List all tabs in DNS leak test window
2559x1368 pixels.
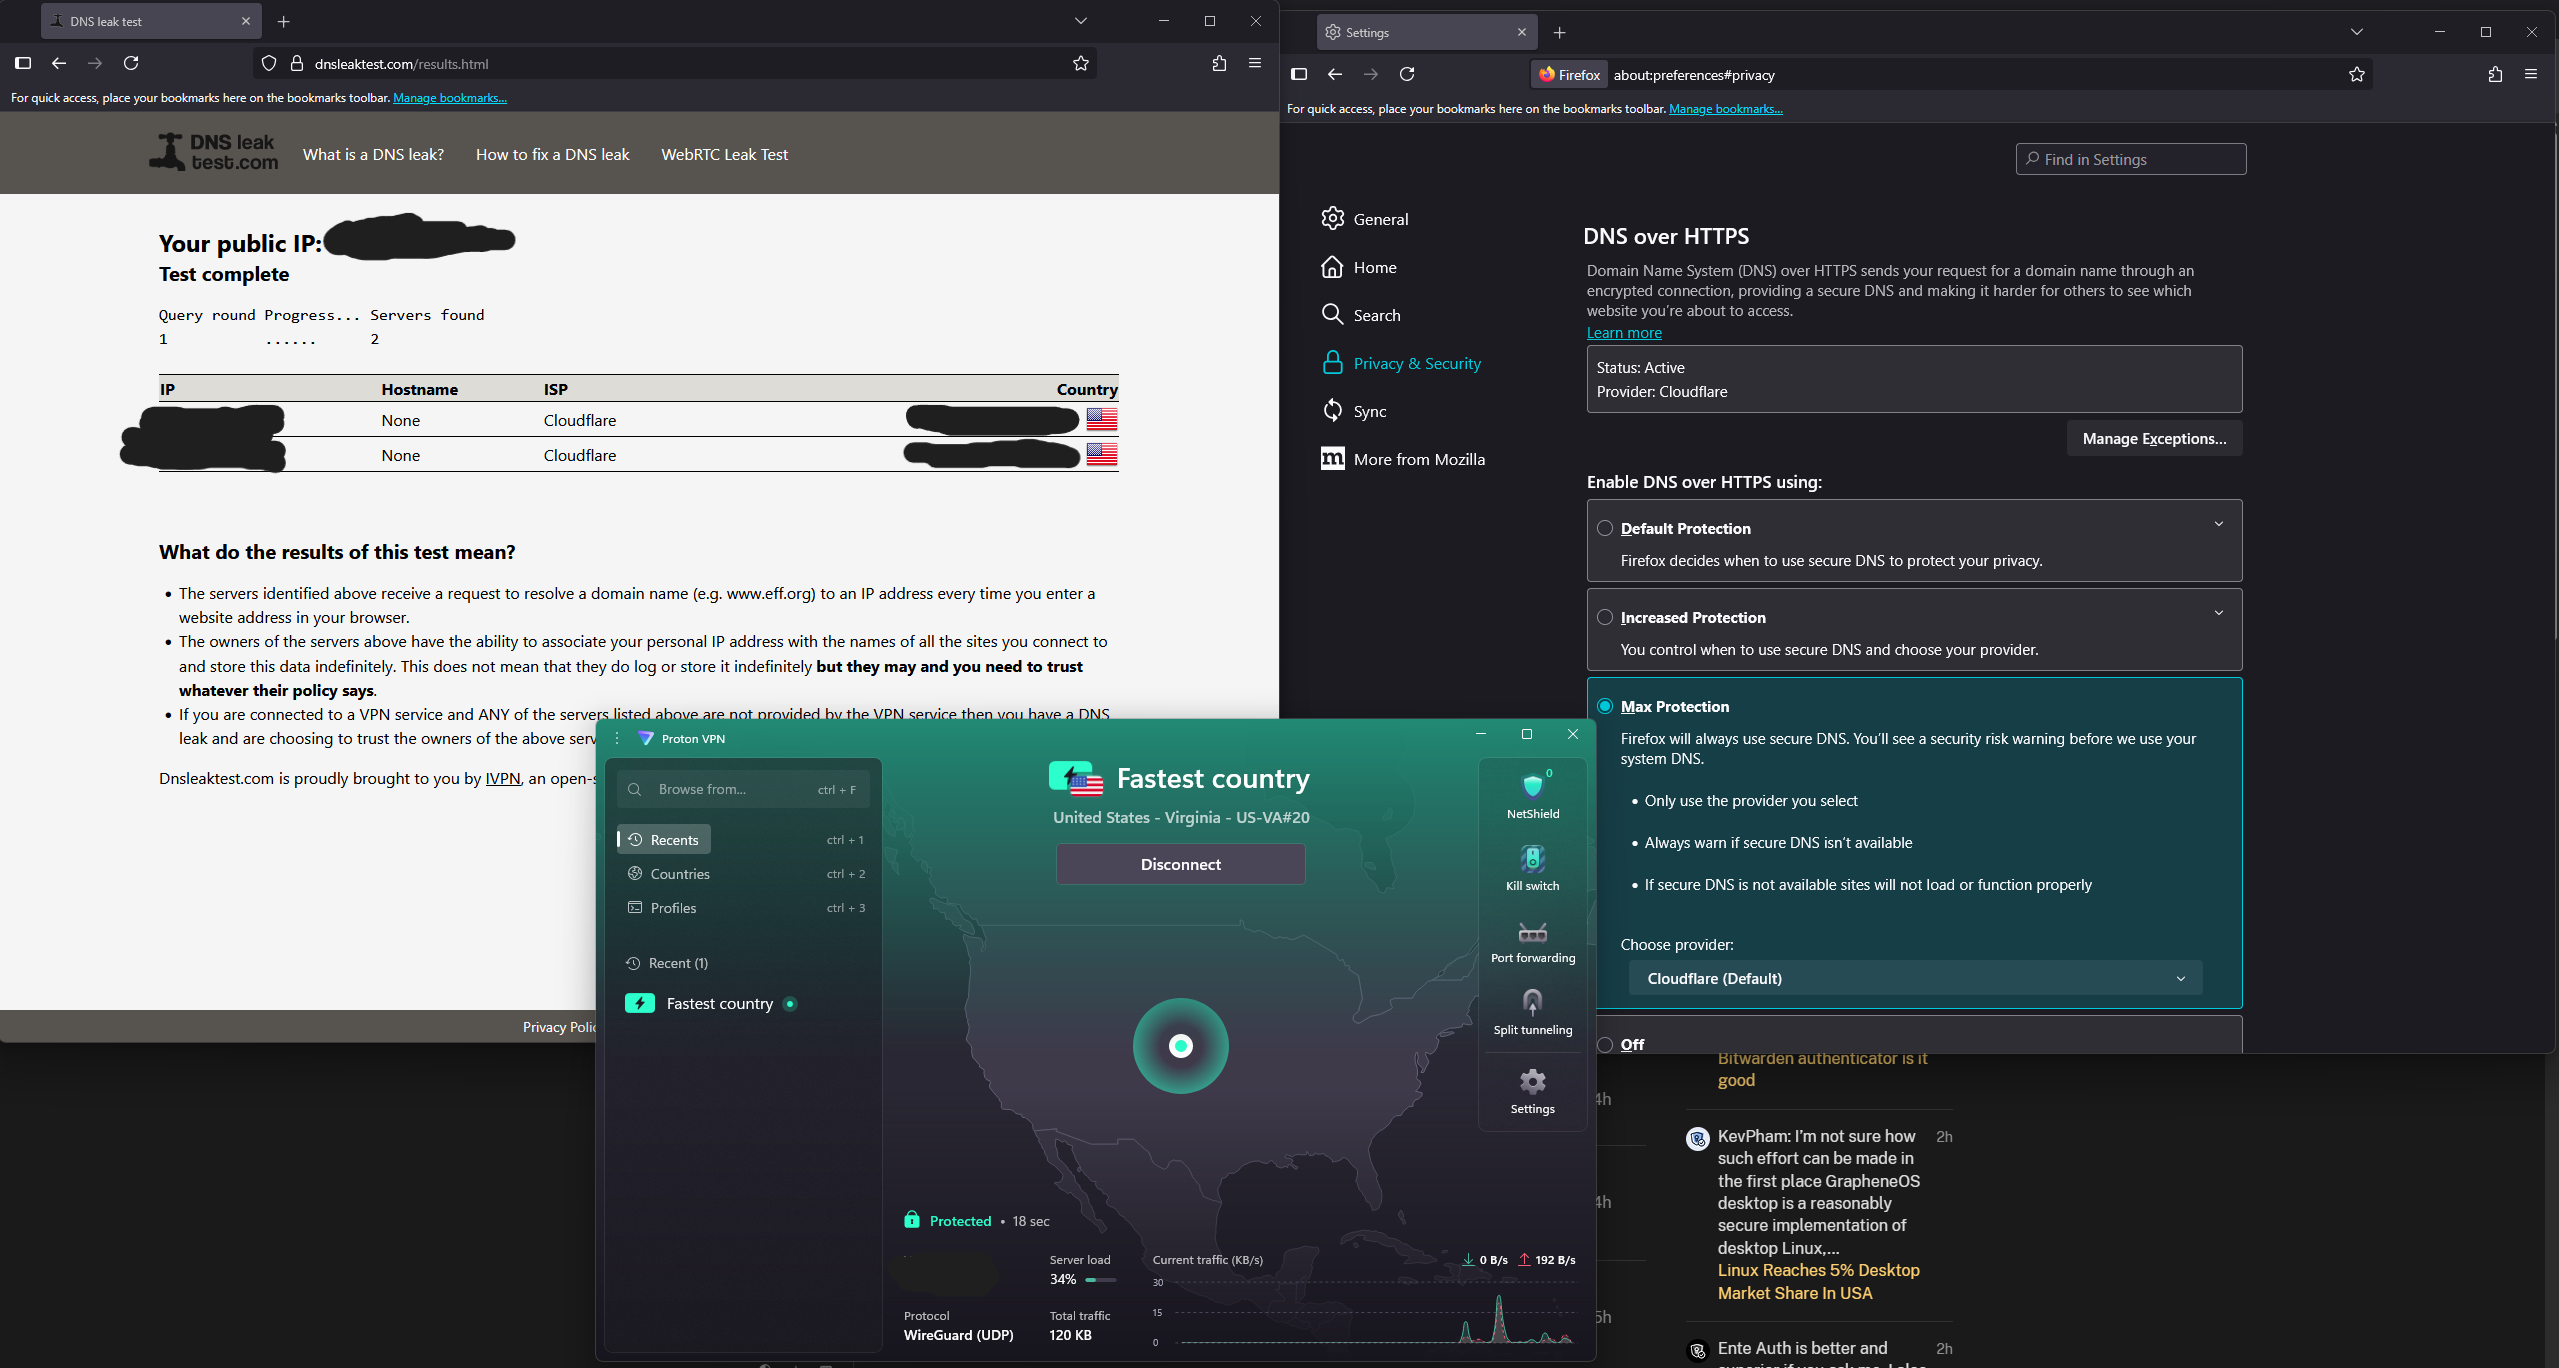[1080, 21]
